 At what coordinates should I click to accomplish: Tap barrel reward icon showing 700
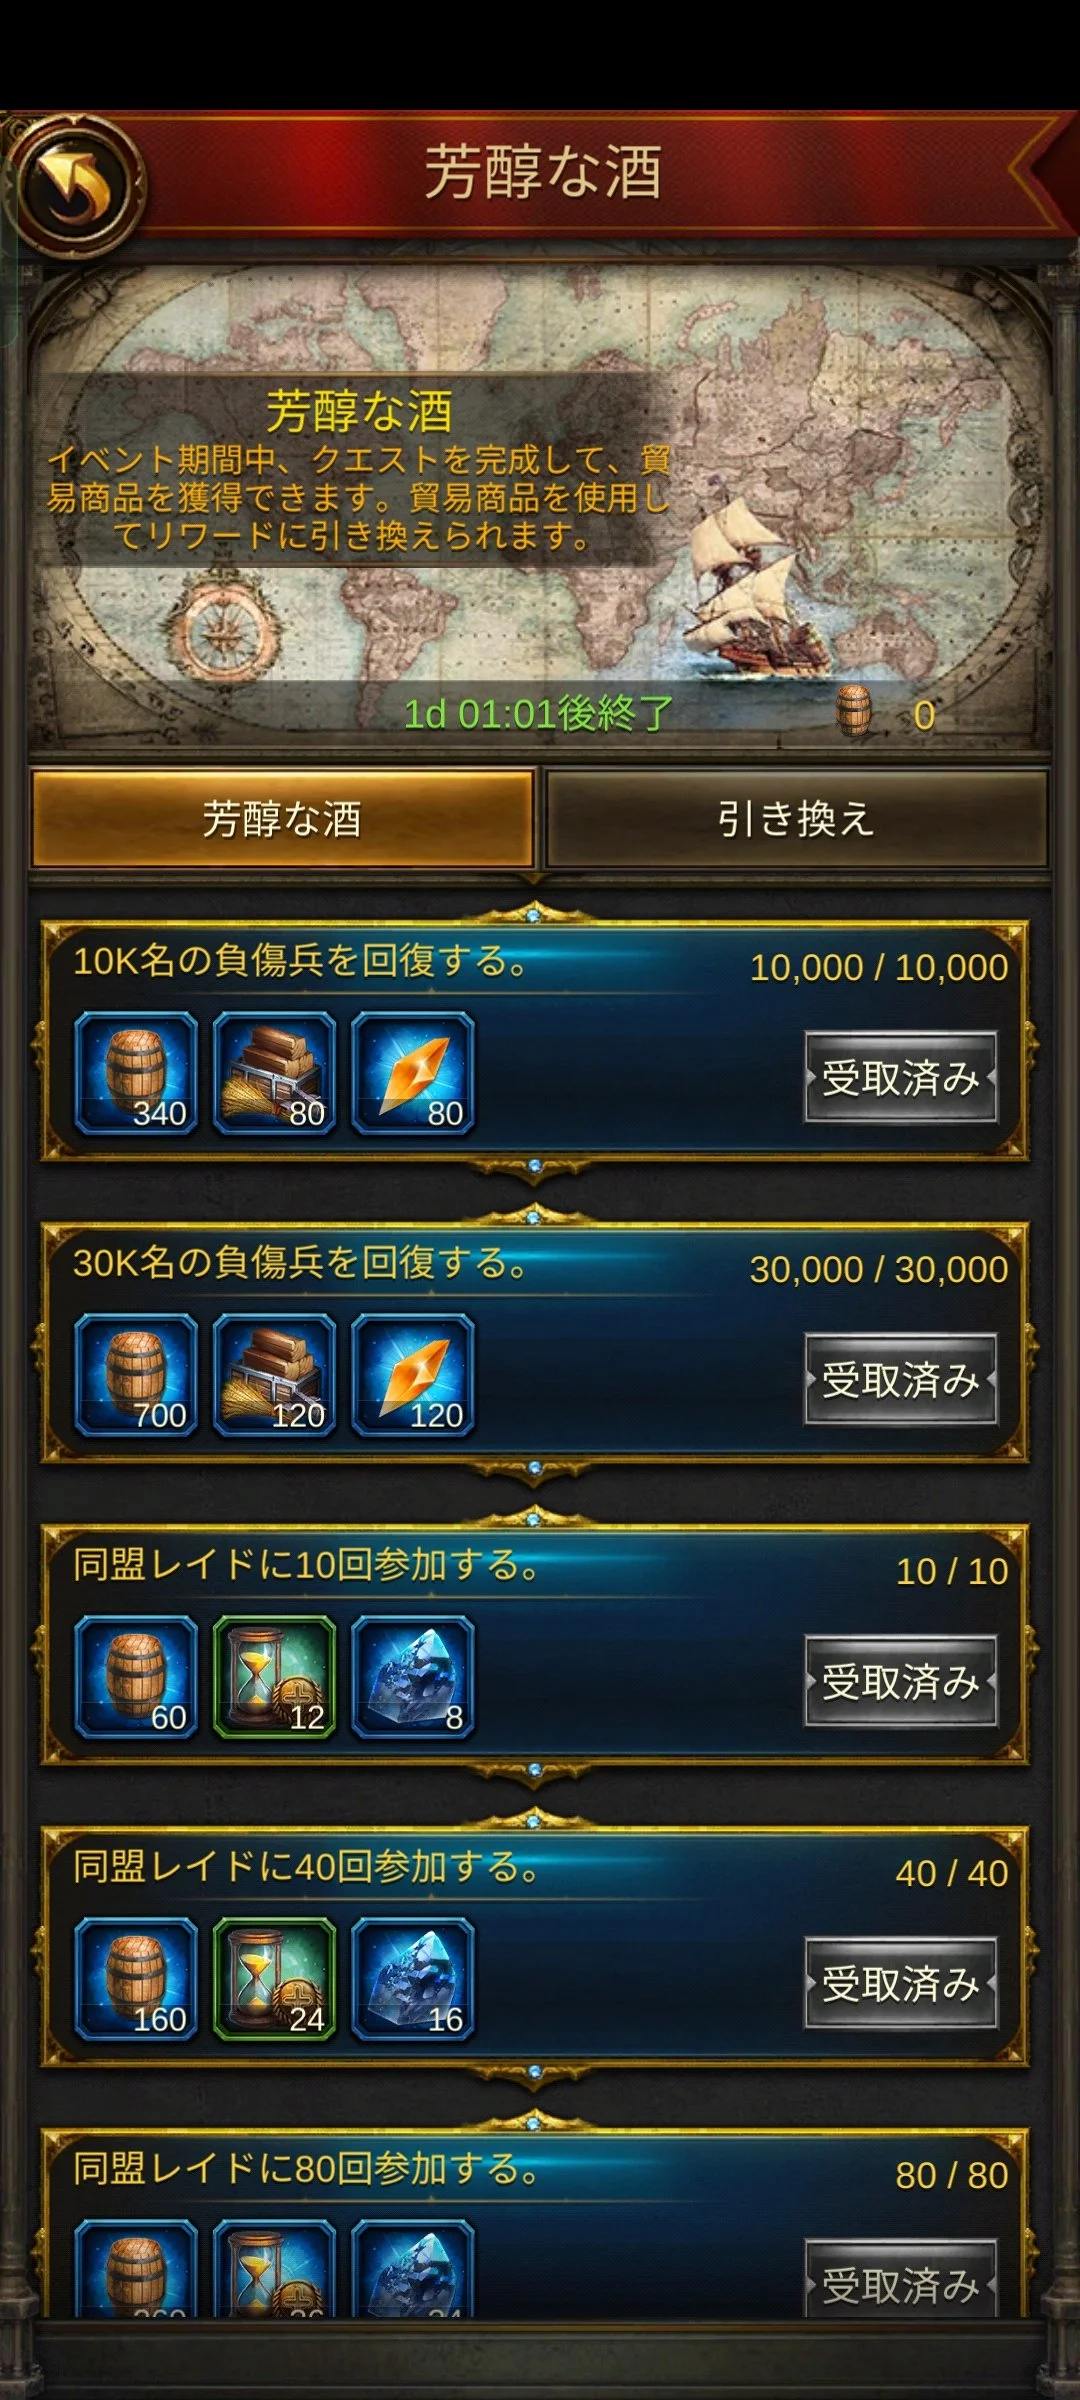(x=136, y=1375)
